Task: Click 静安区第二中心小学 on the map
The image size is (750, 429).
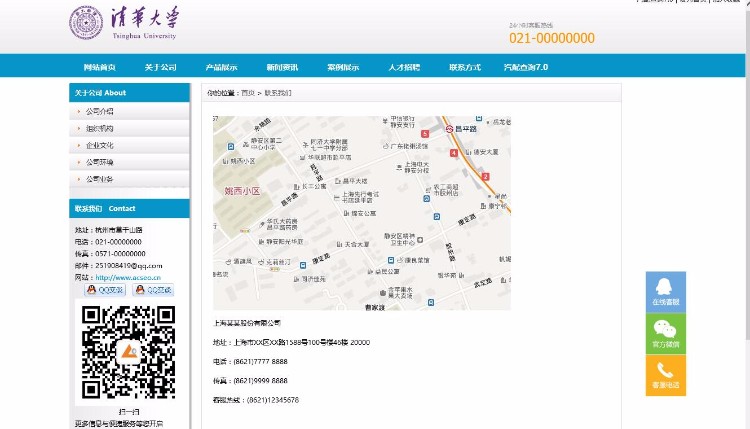Action: tap(266, 144)
